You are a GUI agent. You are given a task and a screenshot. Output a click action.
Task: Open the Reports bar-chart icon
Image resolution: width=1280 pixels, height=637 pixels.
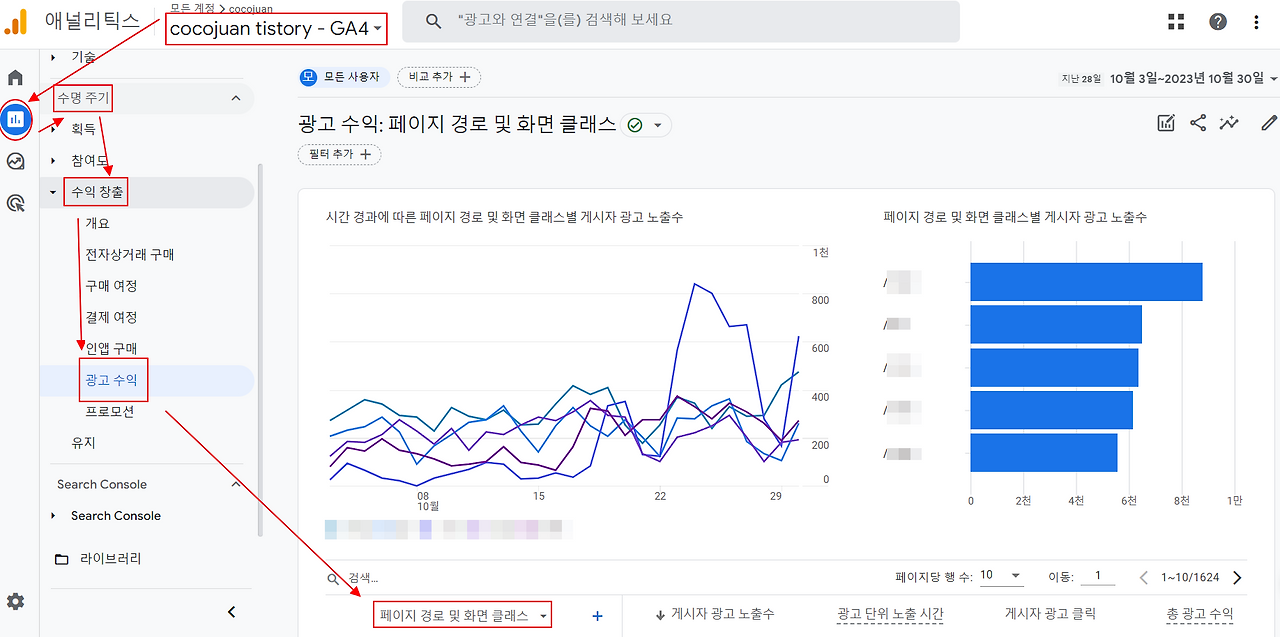[x=15, y=120]
